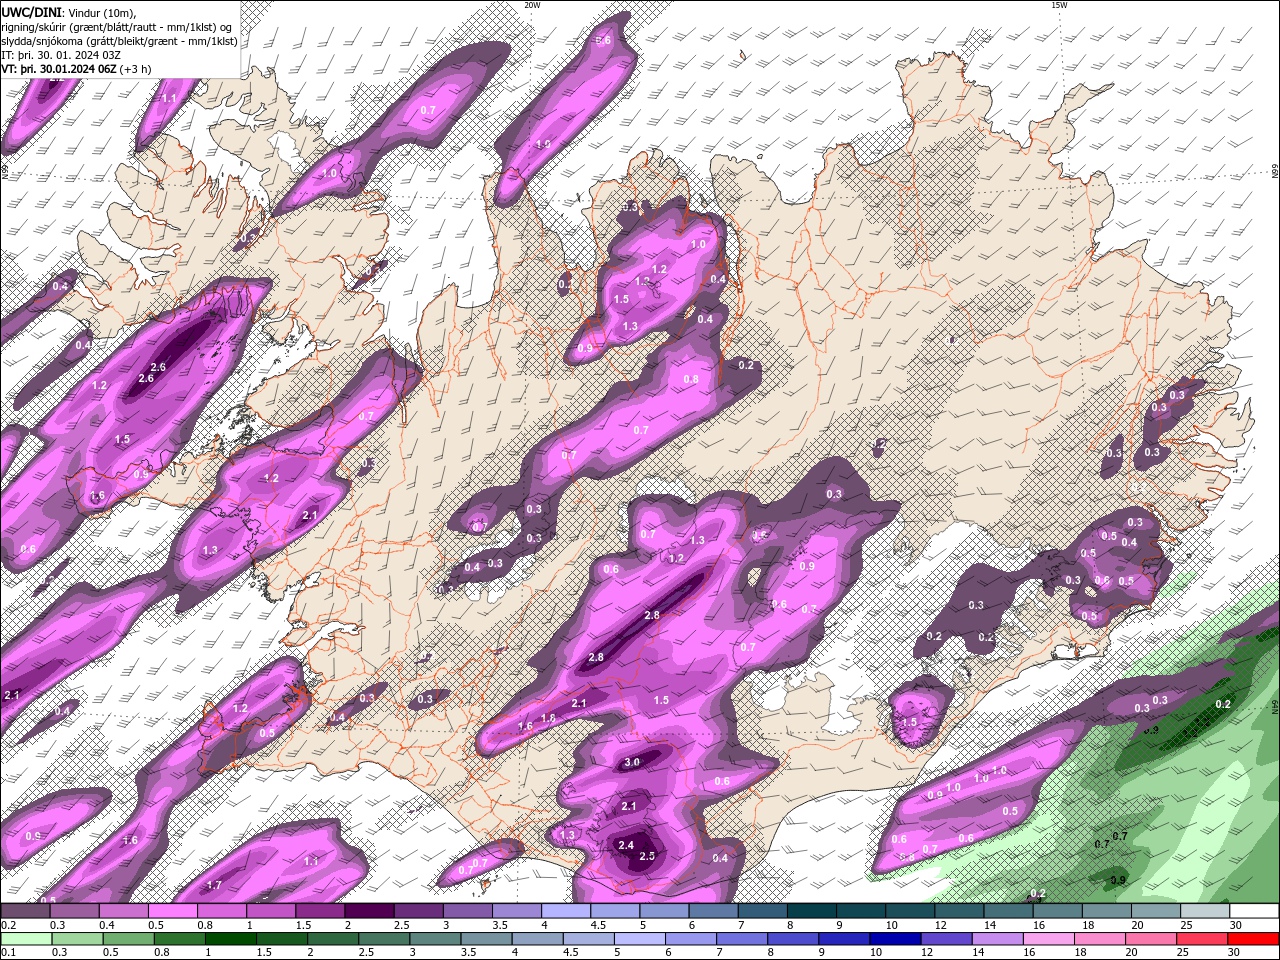Click the '30' label in lower legend row
The image size is (1280, 960).
click(x=1232, y=953)
